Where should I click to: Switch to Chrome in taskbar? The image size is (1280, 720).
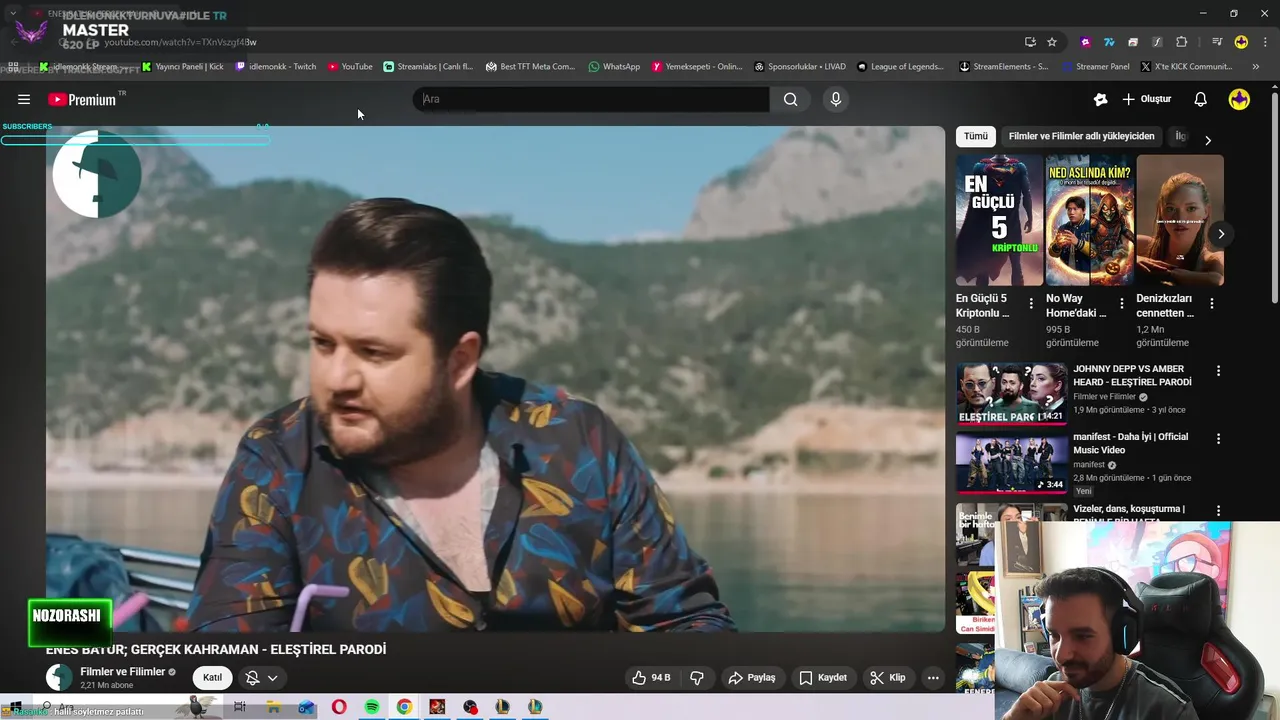click(x=404, y=707)
